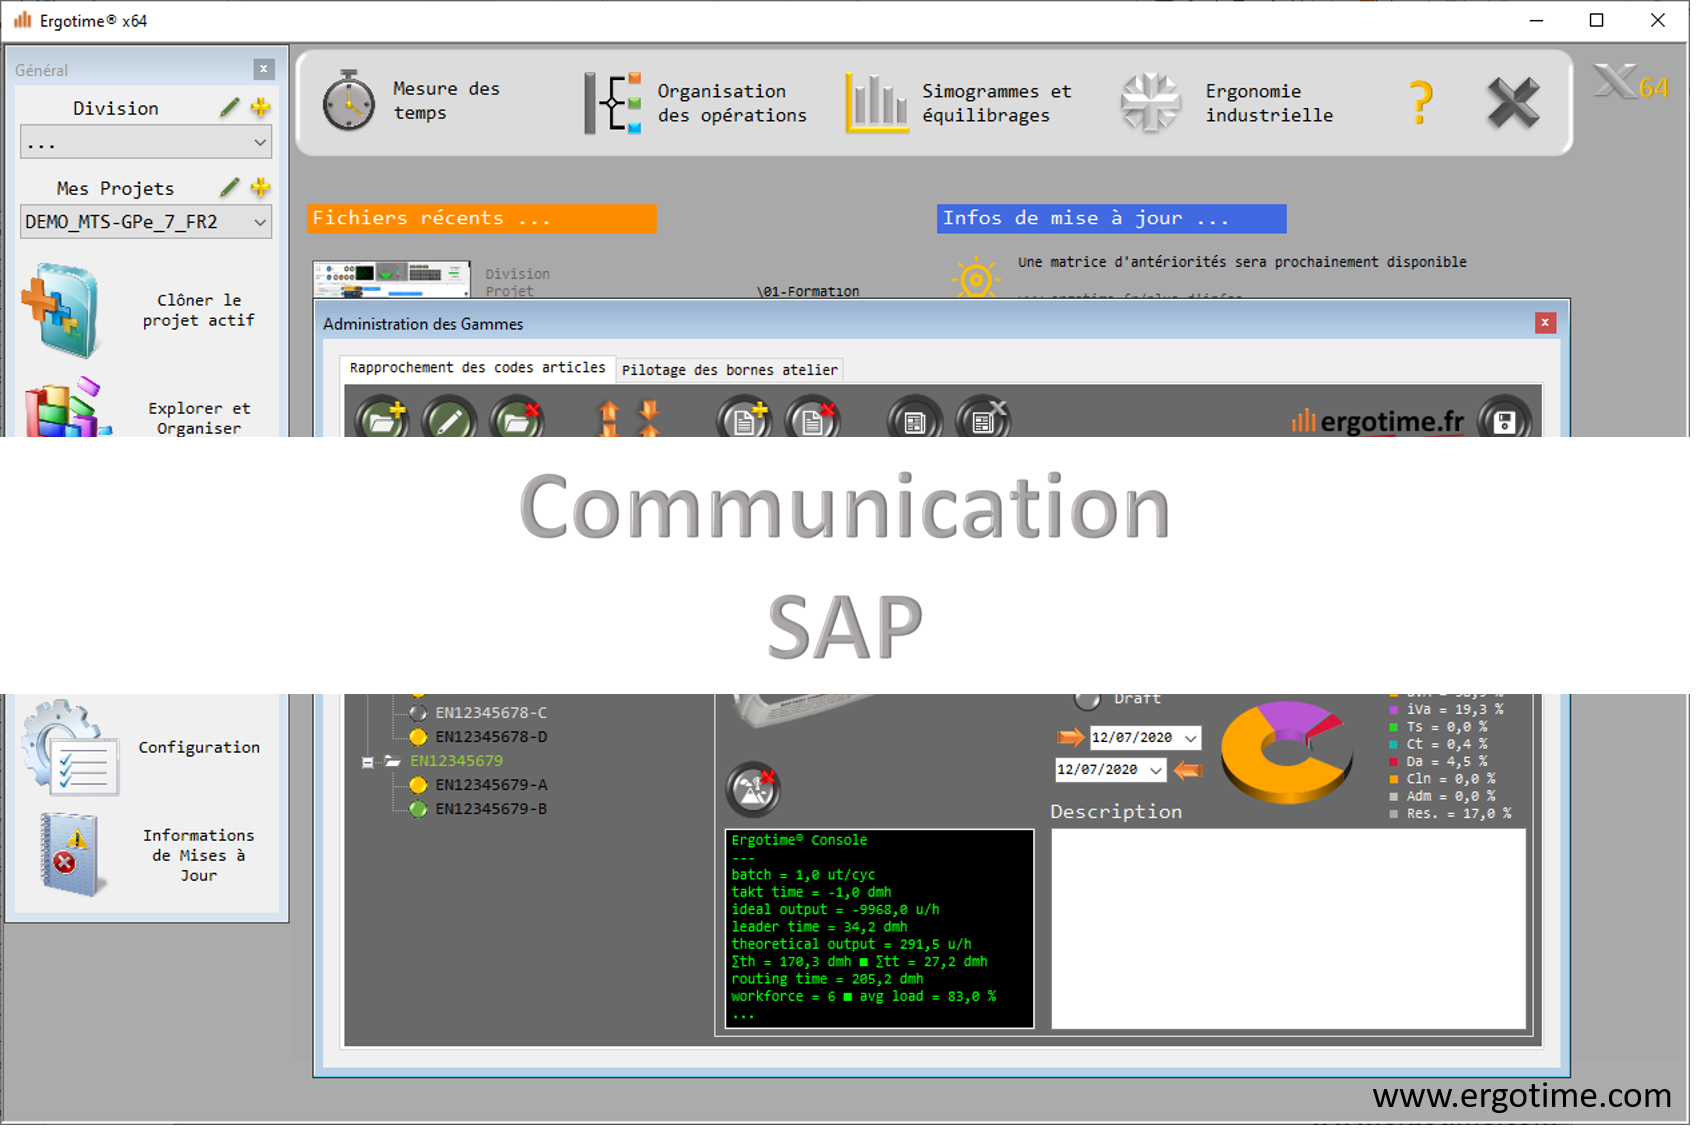Click the purple iVa legend swatch
This screenshot has height=1140, width=1696.
[x=1394, y=710]
